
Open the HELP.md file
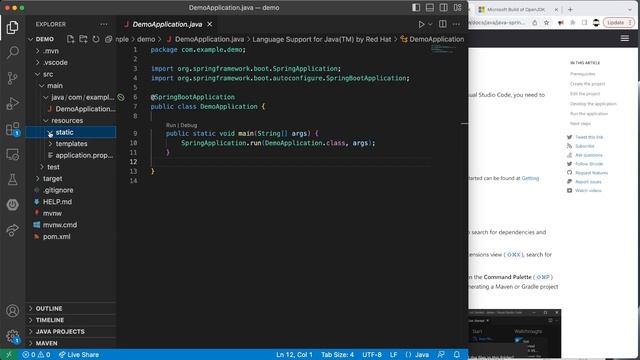click(x=71, y=202)
